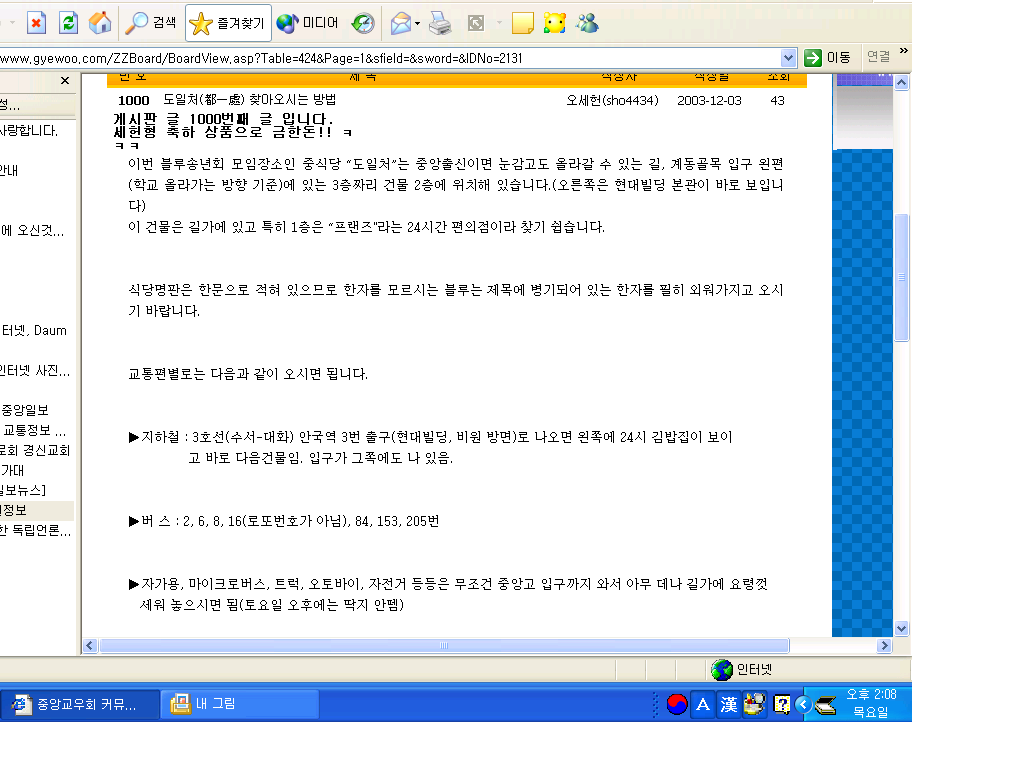Select the '중앙교우회 커뮤...' taskbar item
1024x768 pixels.
(80, 704)
